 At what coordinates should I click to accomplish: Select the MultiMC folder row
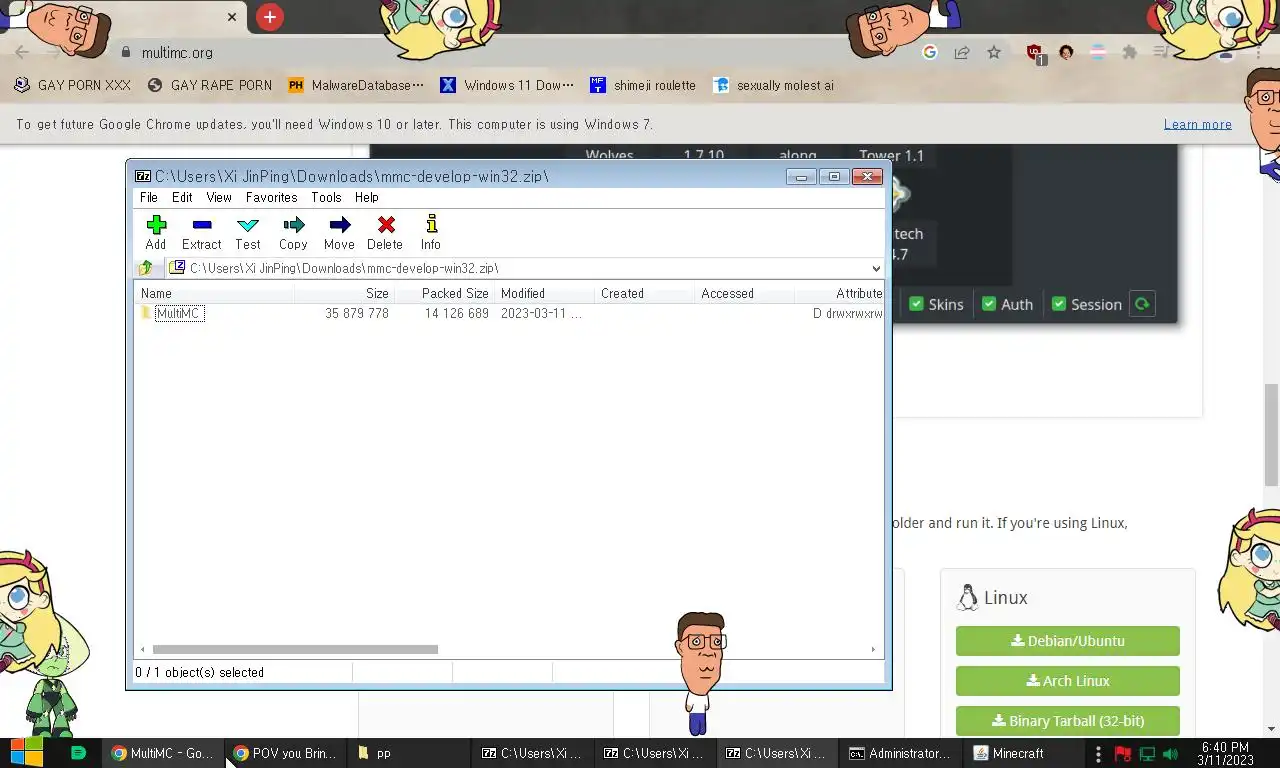tap(509, 313)
